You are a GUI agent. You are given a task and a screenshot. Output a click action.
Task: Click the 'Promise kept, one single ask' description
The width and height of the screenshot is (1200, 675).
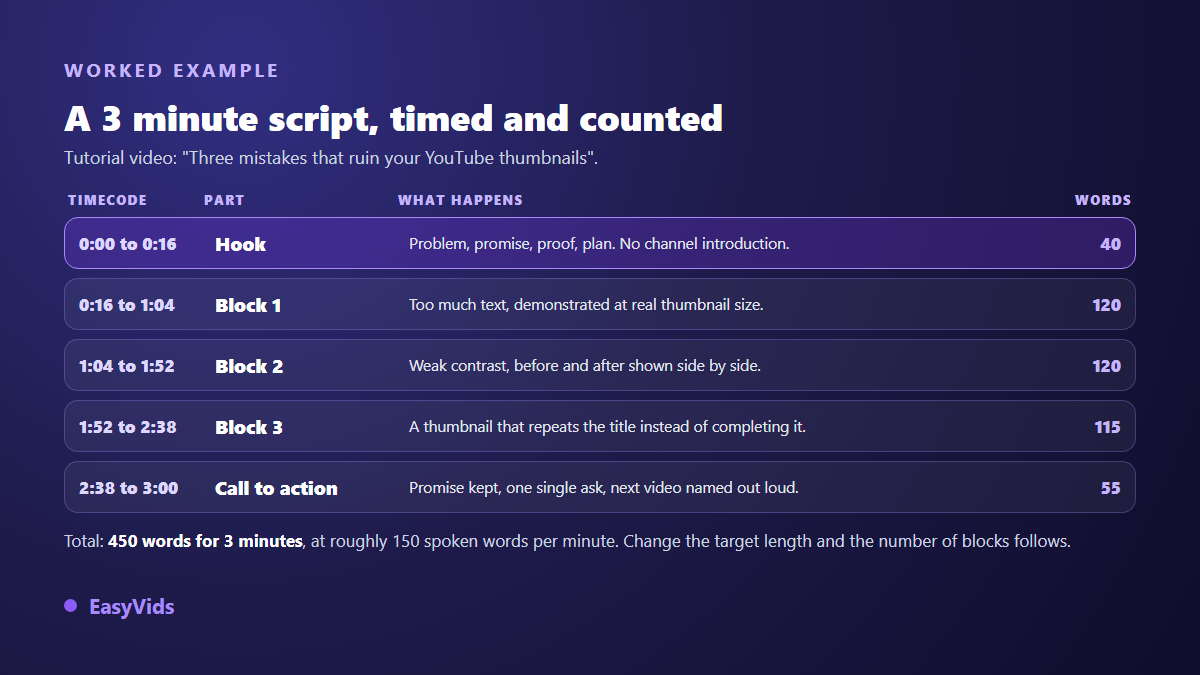pos(604,488)
